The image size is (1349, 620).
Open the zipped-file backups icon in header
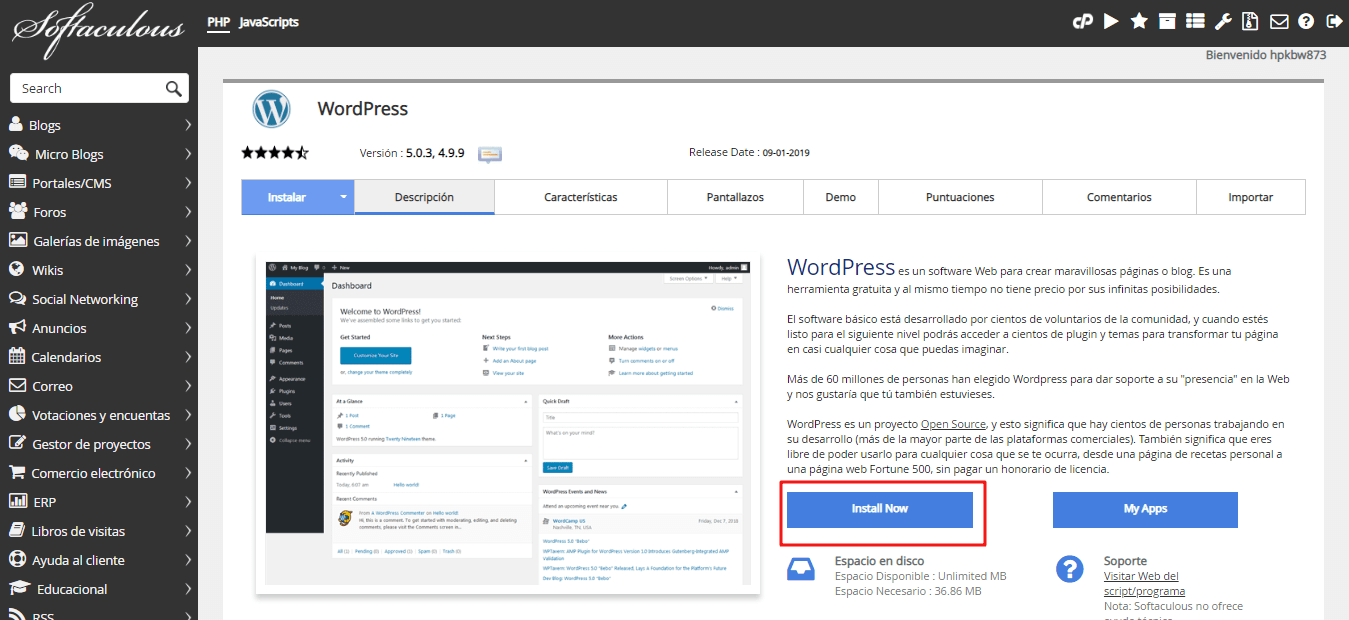click(1250, 21)
